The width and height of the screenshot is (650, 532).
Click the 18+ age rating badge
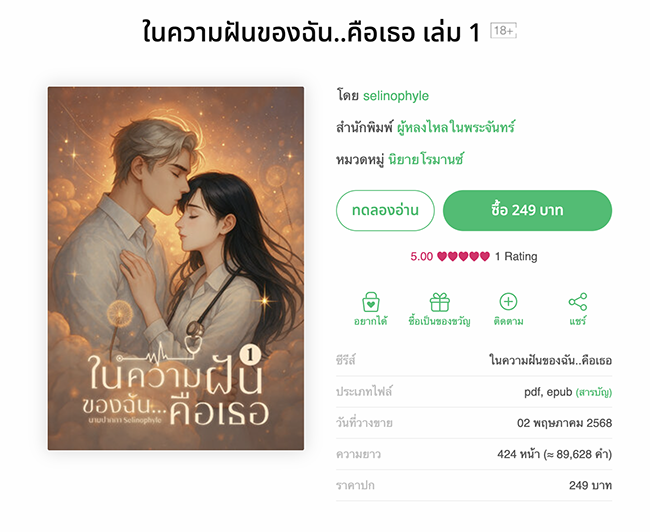pyautogui.click(x=503, y=30)
